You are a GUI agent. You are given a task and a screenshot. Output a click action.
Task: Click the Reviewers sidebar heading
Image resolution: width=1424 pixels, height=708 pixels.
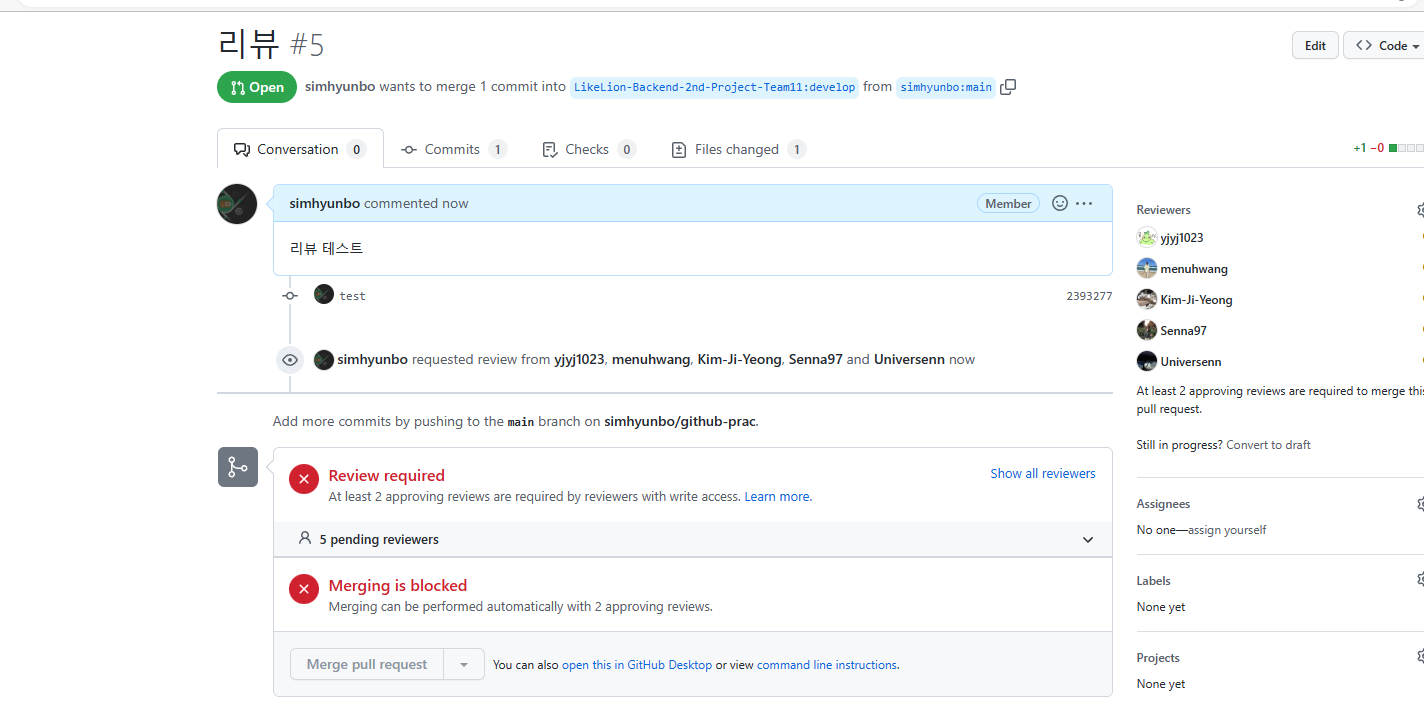tap(1163, 210)
